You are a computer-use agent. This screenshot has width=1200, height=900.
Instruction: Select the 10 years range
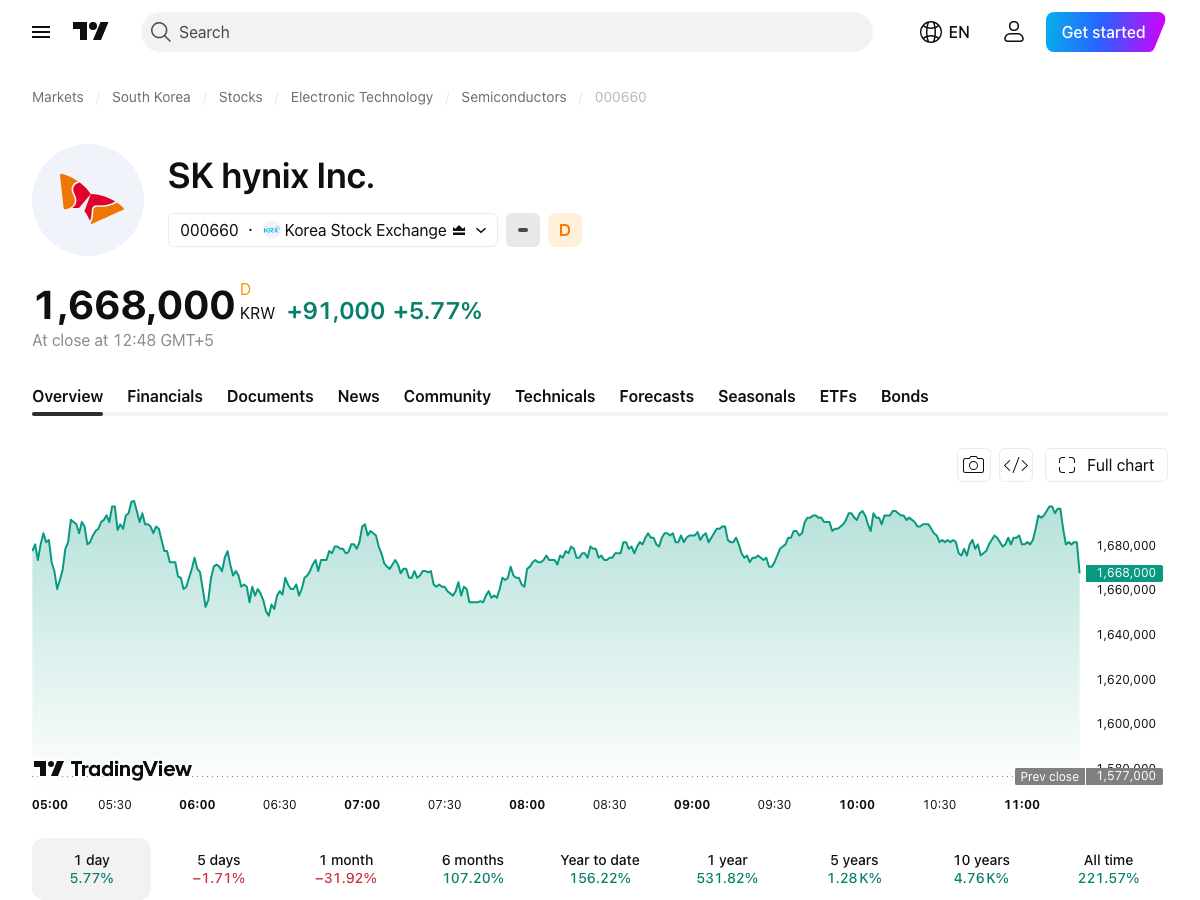coord(981,869)
